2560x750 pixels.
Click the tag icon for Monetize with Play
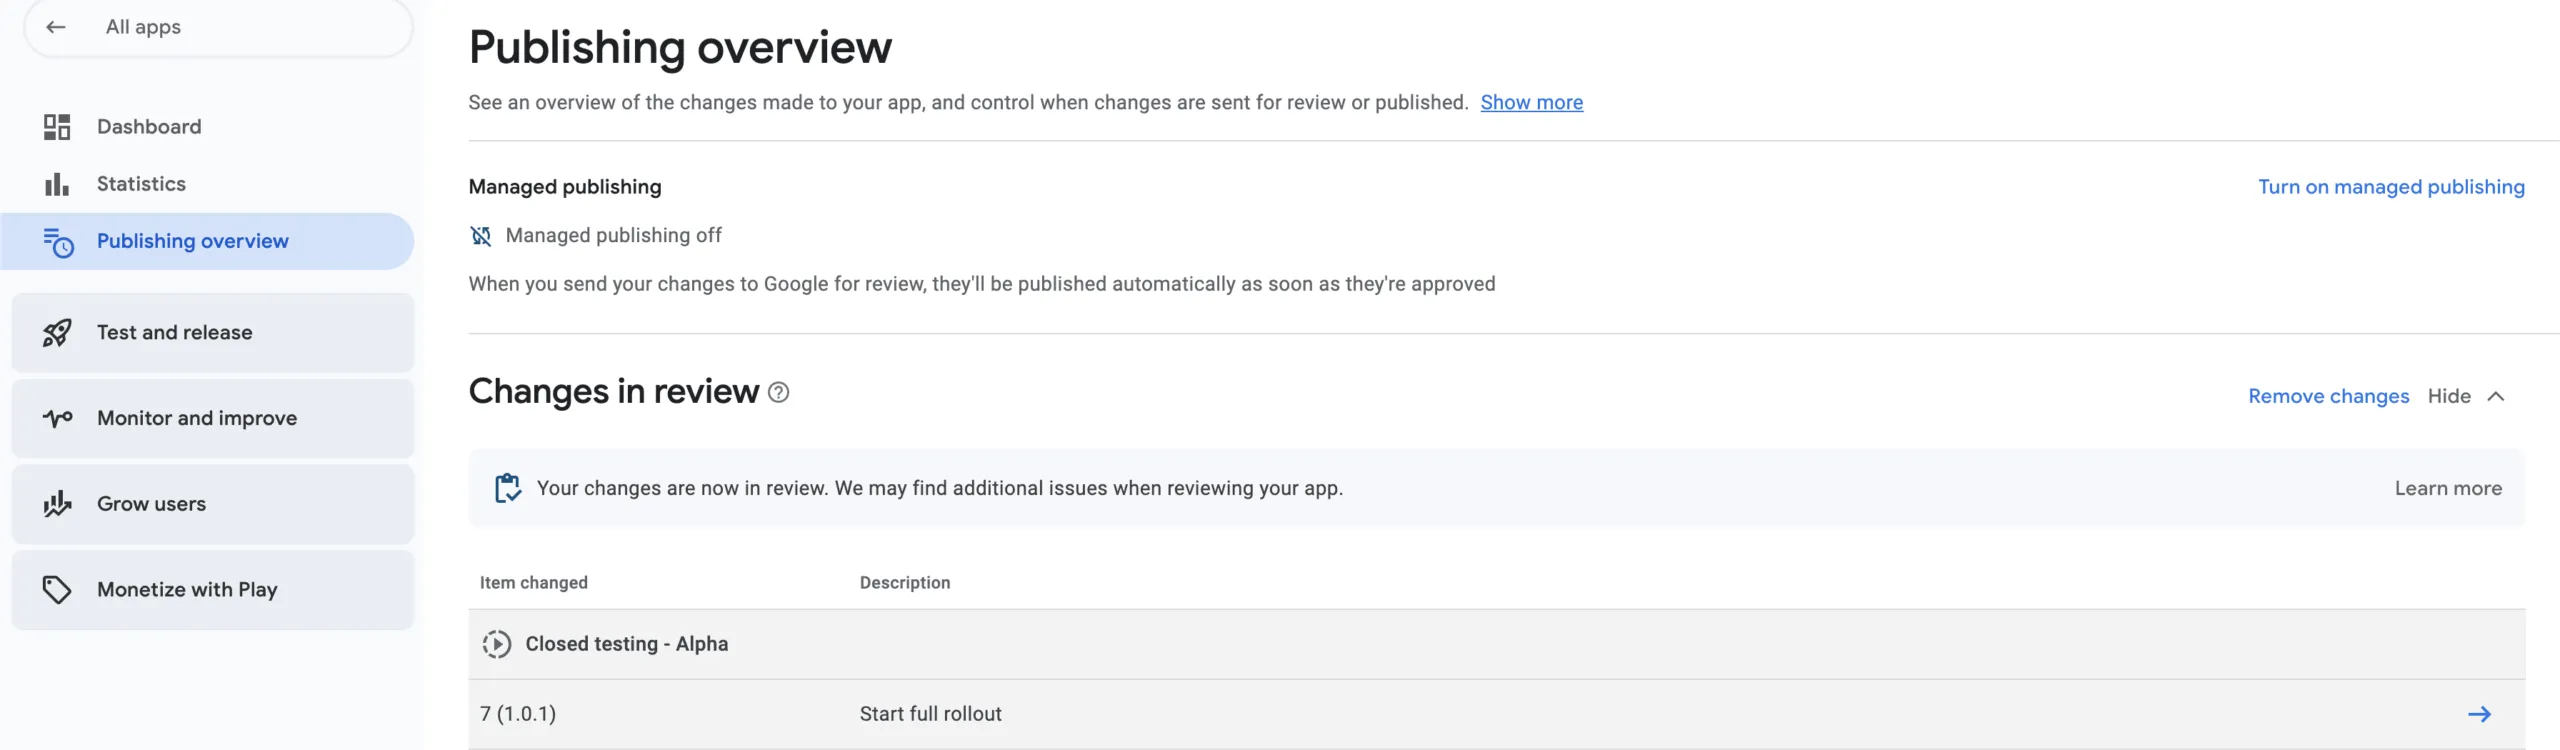point(57,590)
